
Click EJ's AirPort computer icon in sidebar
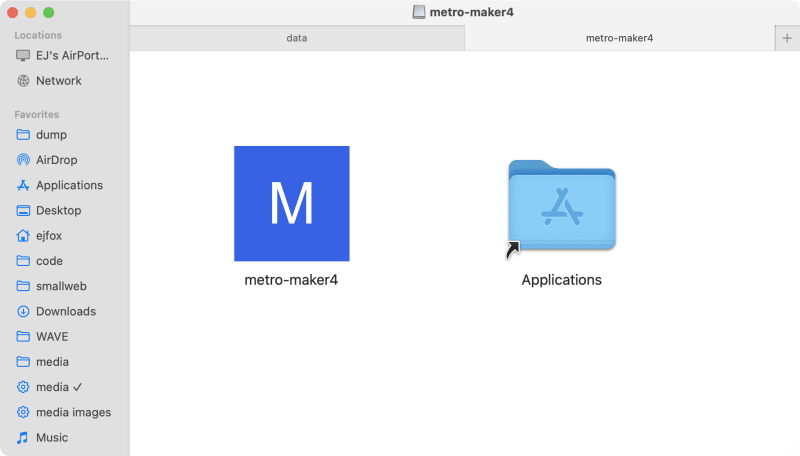(x=23, y=56)
